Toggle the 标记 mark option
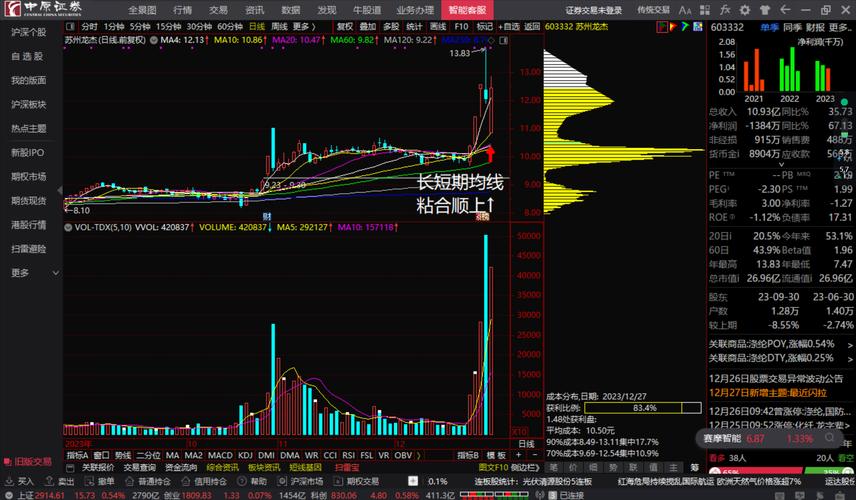 (x=485, y=26)
